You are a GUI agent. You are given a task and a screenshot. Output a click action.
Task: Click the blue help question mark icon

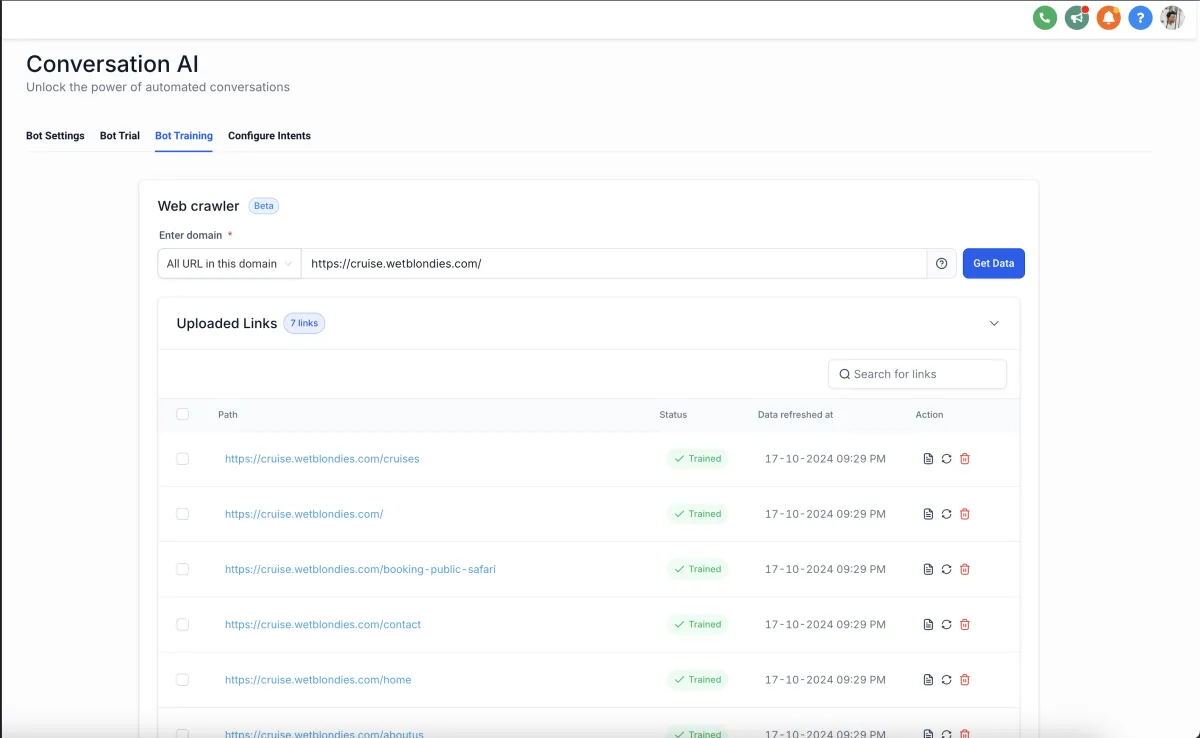pyautogui.click(x=1140, y=17)
